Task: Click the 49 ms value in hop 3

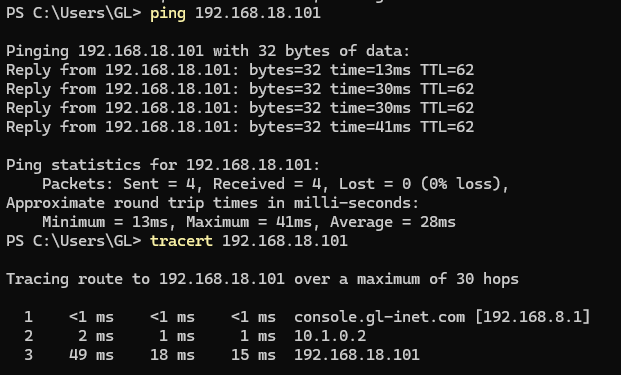Action: (x=91, y=355)
